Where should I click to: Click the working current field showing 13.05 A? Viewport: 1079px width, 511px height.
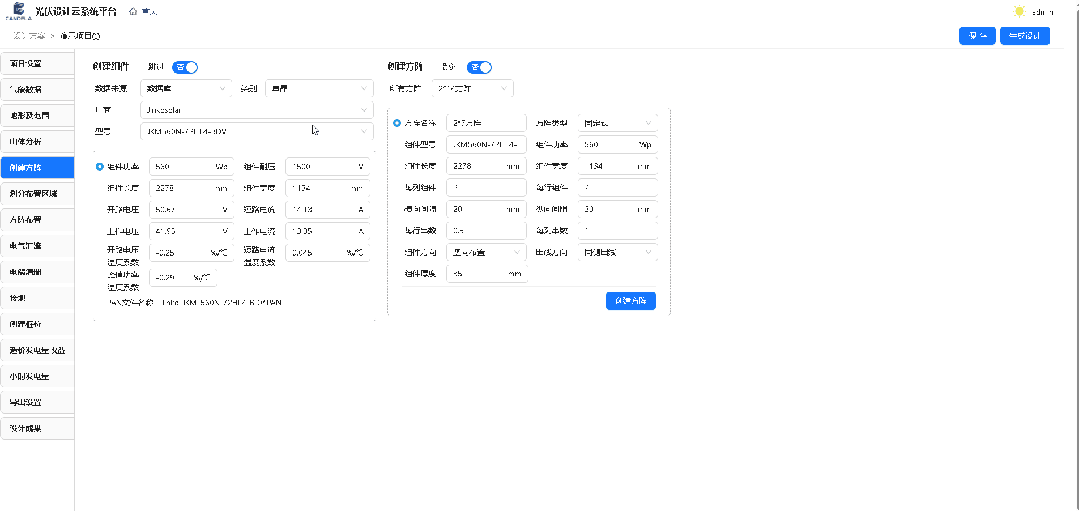(328, 231)
